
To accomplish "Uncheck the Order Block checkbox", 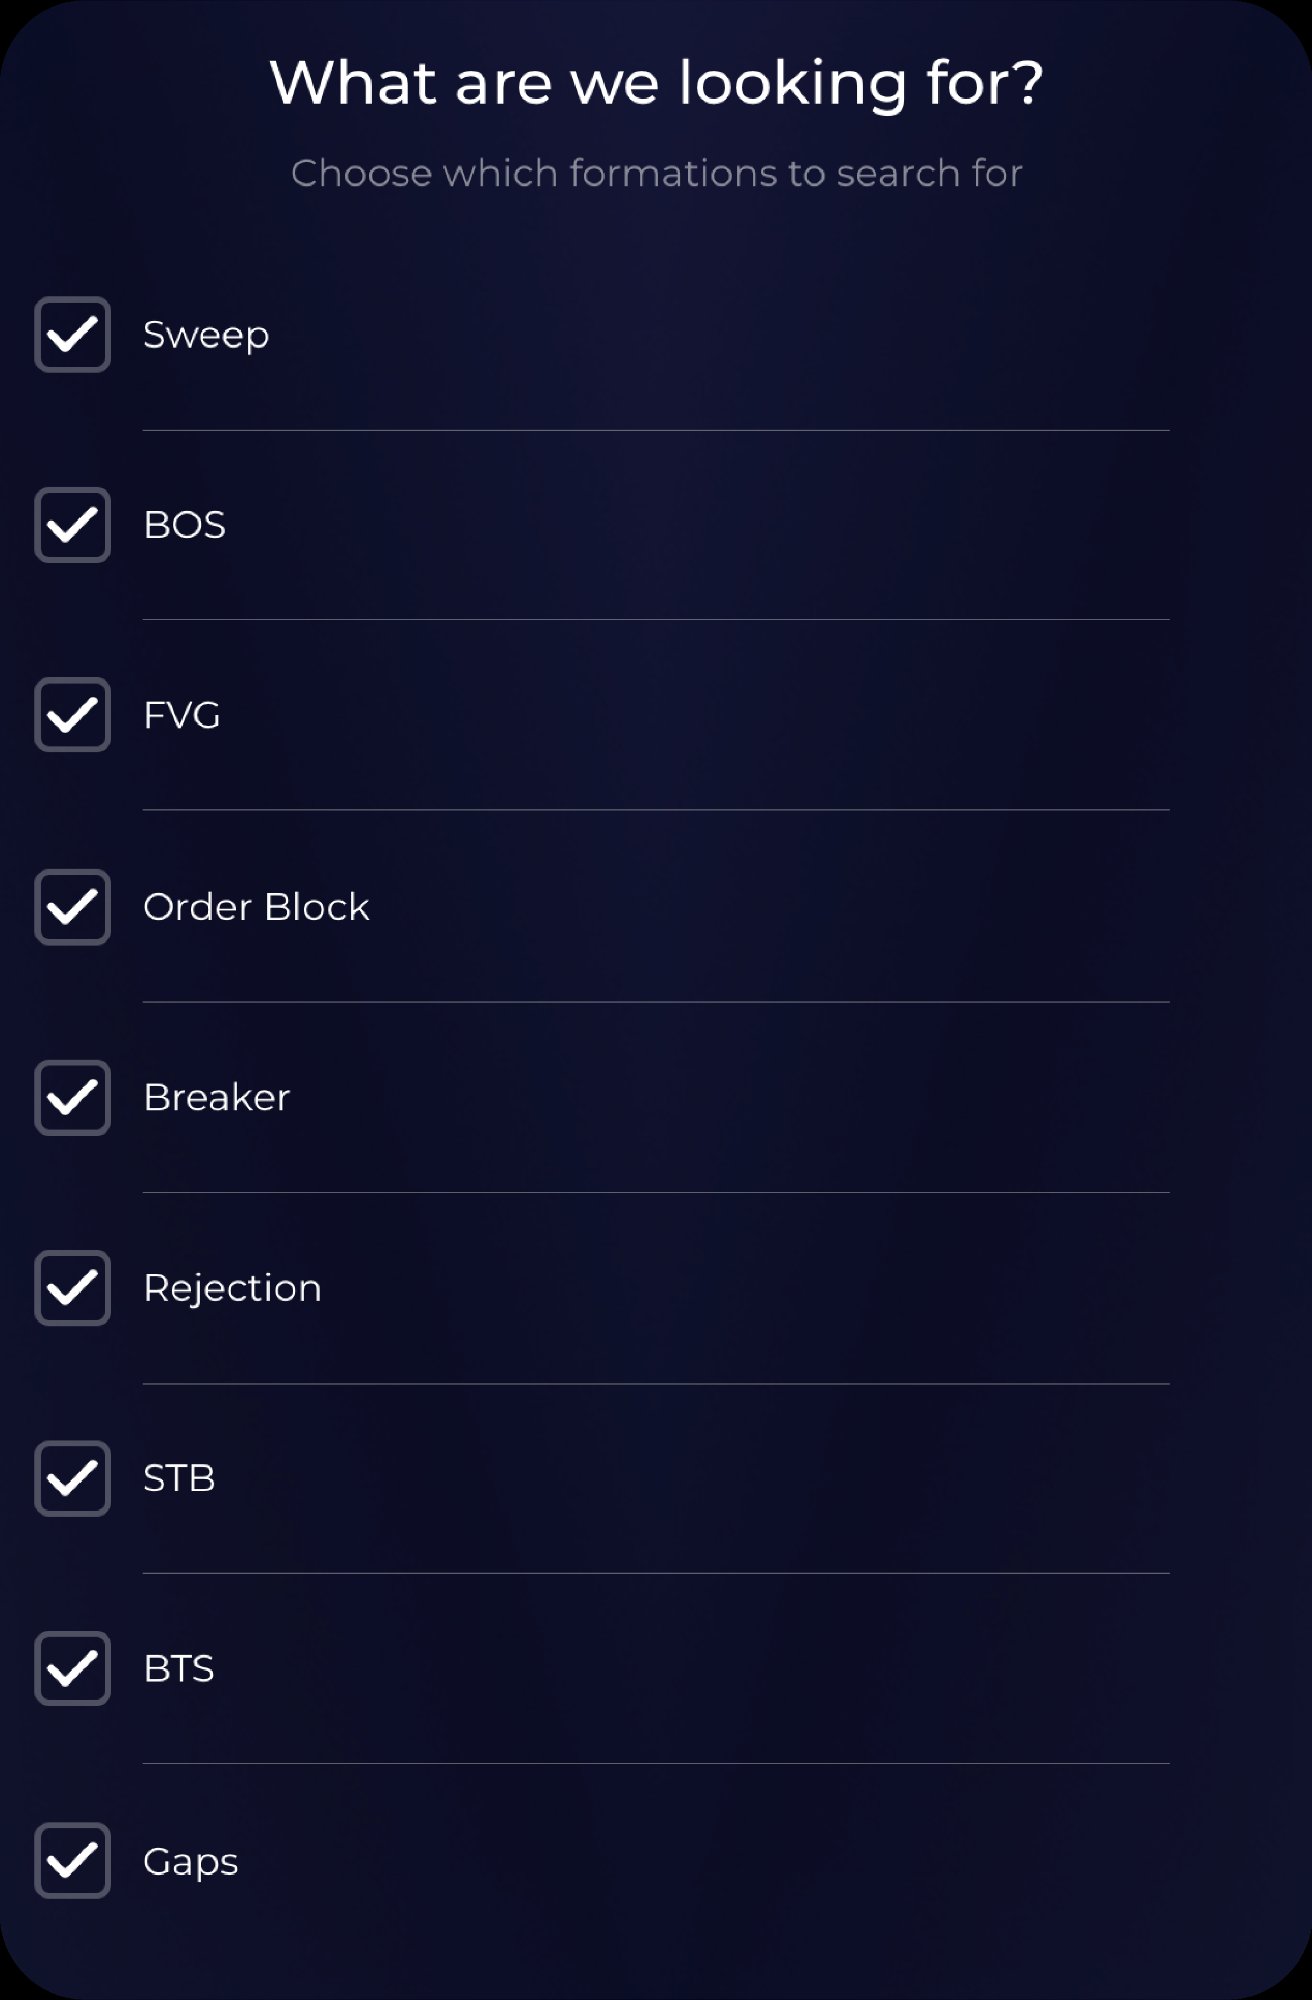I will pyautogui.click(x=72, y=907).
